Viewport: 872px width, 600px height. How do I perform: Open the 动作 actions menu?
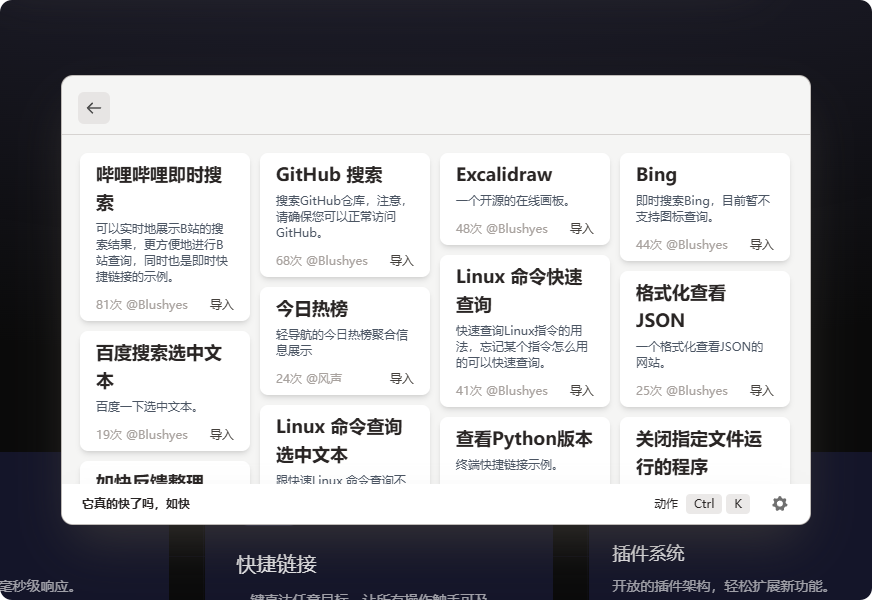[666, 504]
